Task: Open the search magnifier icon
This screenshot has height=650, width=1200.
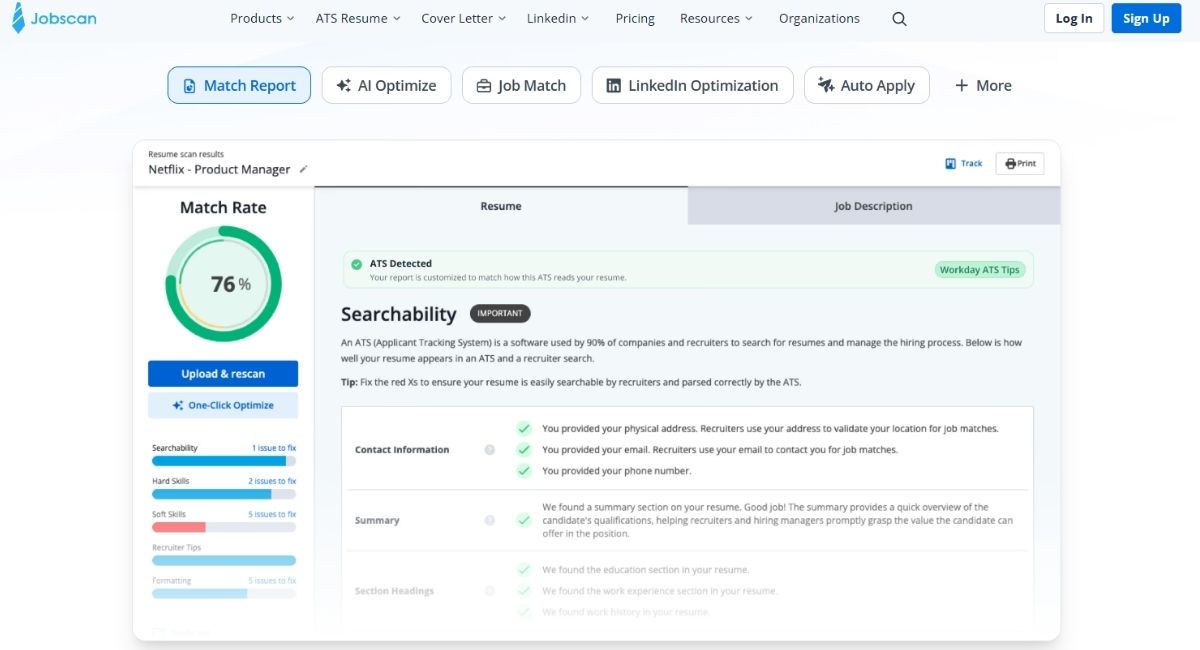Action: pos(899,19)
